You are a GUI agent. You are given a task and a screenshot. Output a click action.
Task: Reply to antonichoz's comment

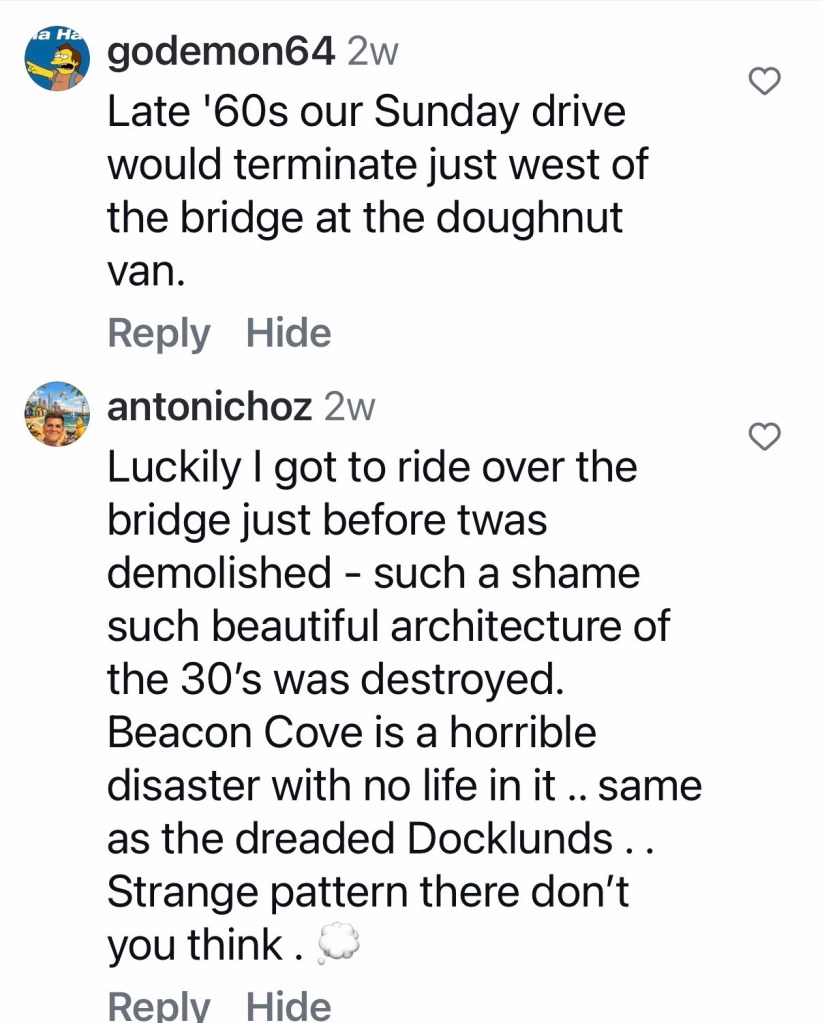158,1005
